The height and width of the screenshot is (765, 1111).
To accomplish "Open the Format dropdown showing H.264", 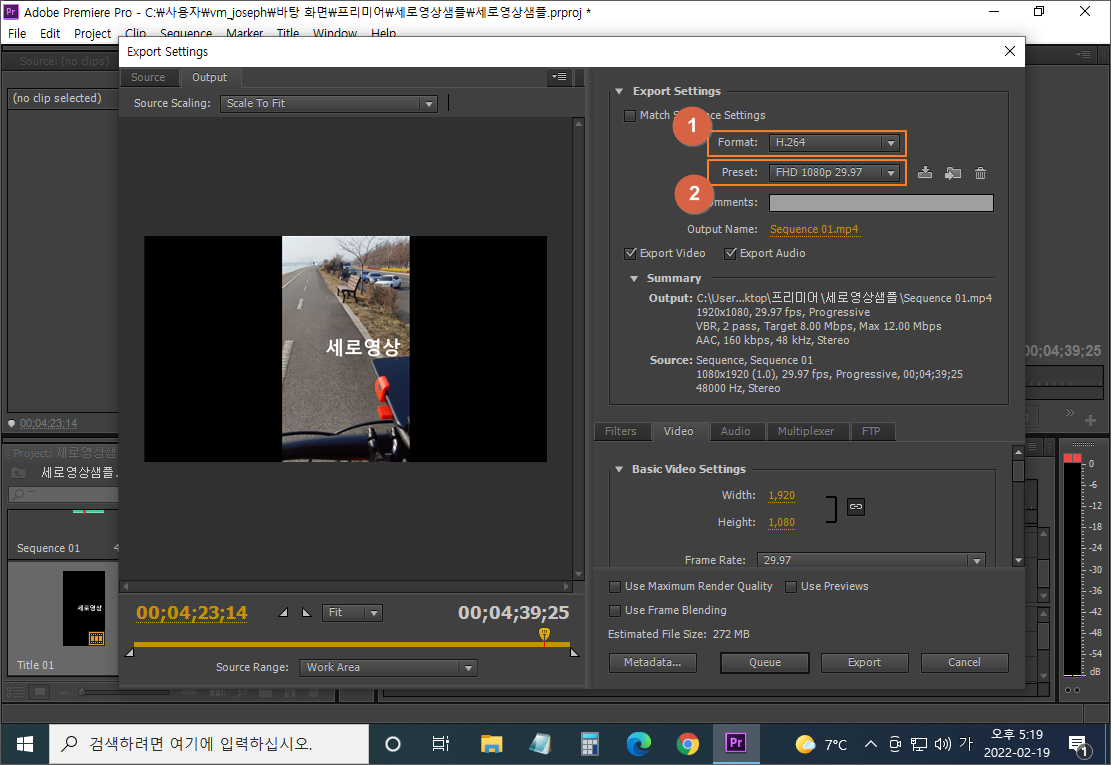I will 834,142.
